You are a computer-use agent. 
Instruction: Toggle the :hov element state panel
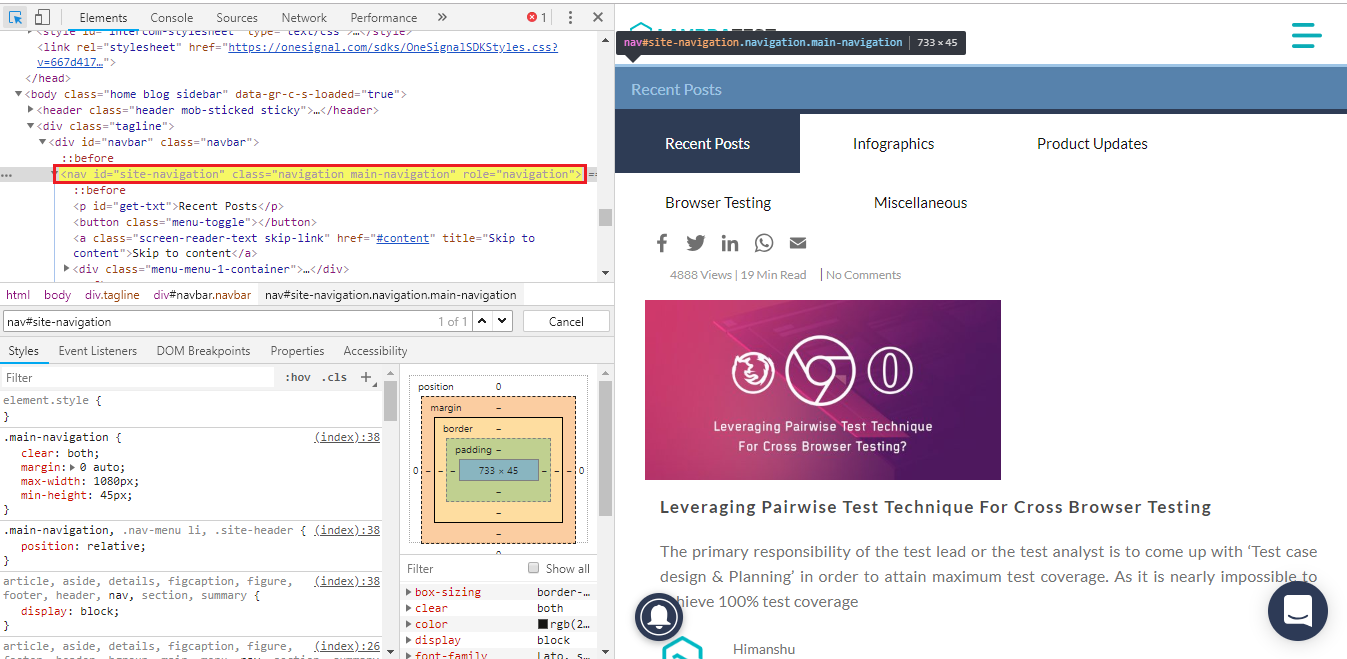tap(298, 377)
